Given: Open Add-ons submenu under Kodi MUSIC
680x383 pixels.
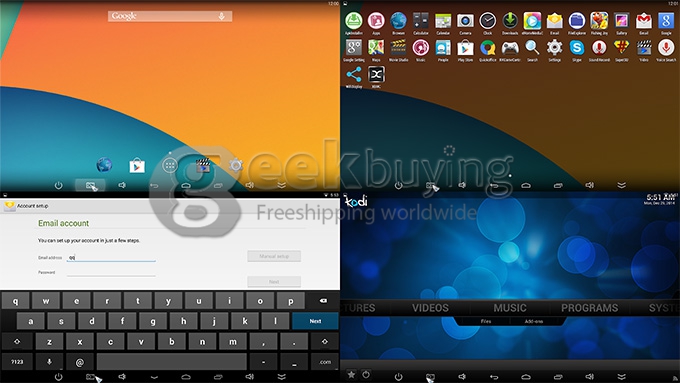Looking at the screenshot, I should 534,321.
